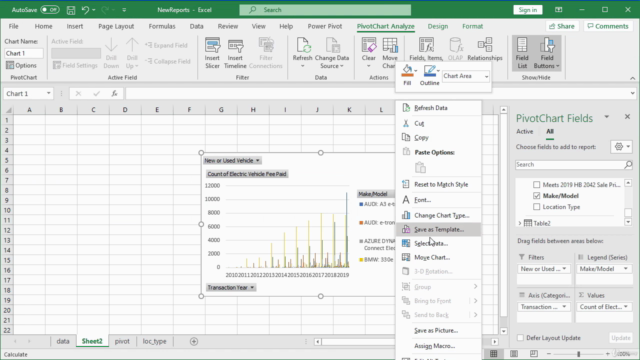This screenshot has width=640, height=360.
Task: Choose Save as Picture menu entry
Action: (438, 330)
